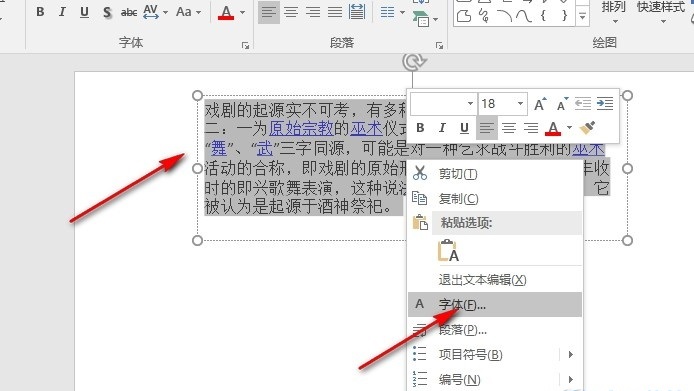Open 字体(F)... from context menu
Viewport: 694px width, 391px height.
pos(495,305)
